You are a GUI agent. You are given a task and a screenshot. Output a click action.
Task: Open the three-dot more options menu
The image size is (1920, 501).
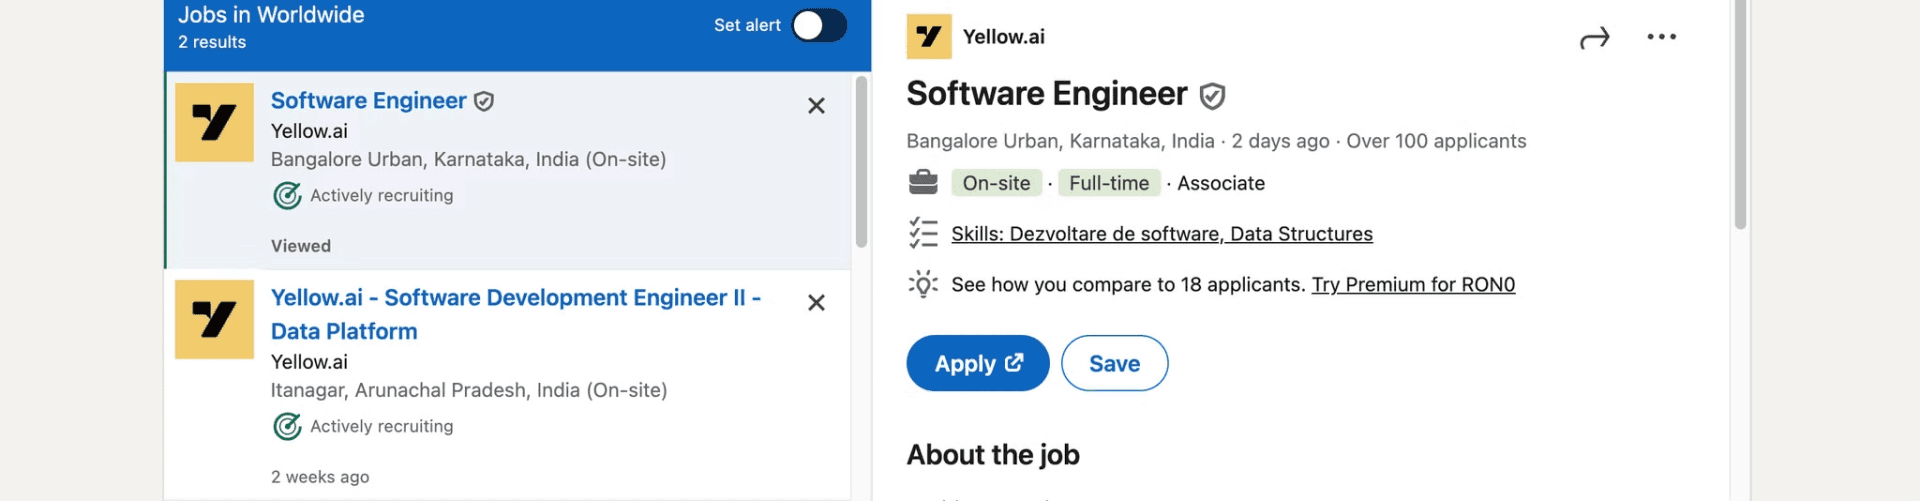coord(1661,37)
